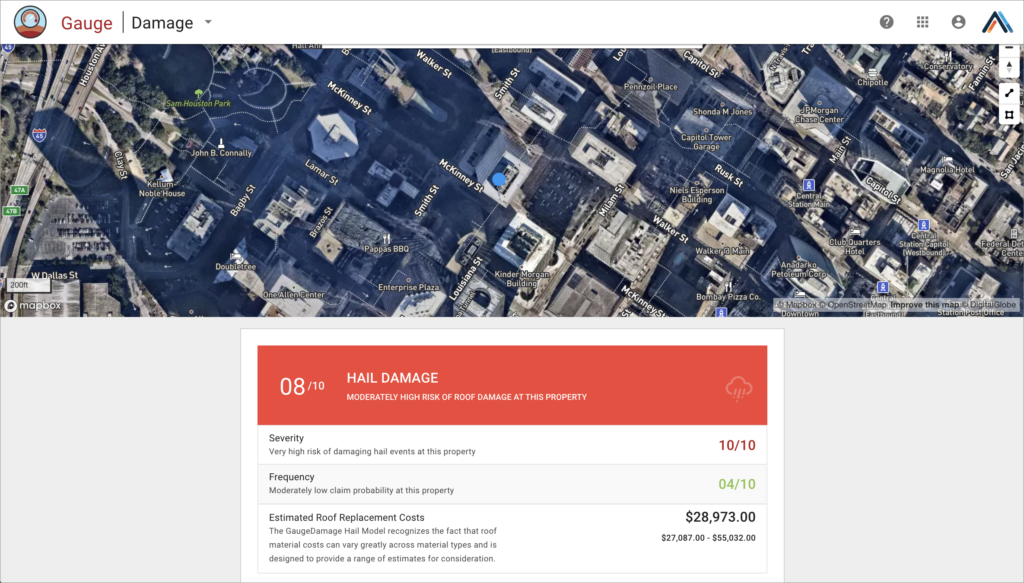
Task: Select the polygon draw tool
Action: 1009,115
